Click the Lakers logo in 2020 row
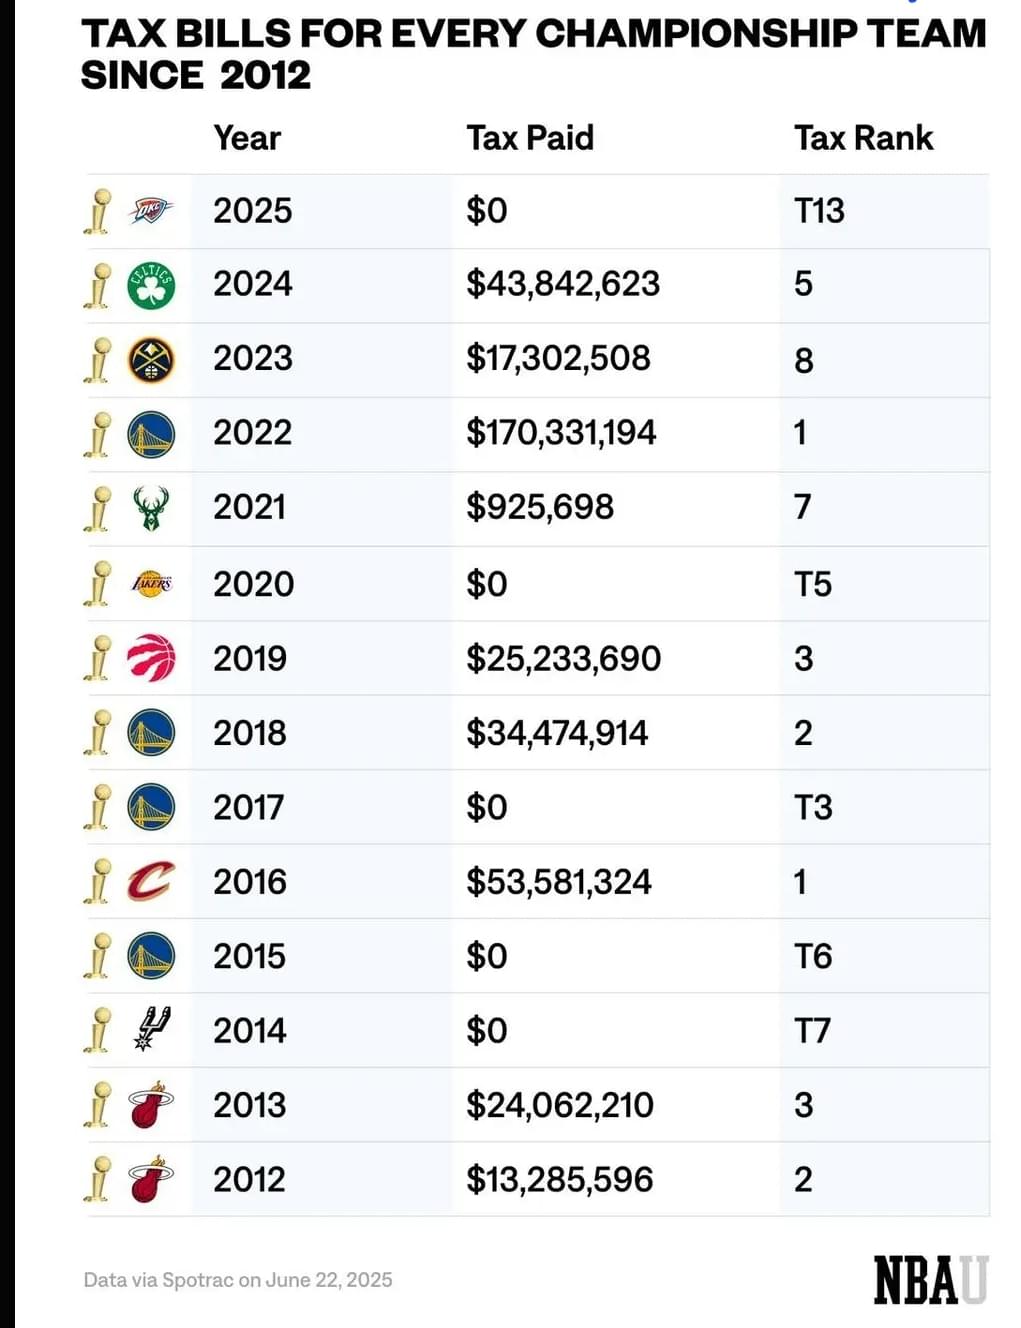Image resolution: width=1021 pixels, height=1328 pixels. [x=151, y=583]
